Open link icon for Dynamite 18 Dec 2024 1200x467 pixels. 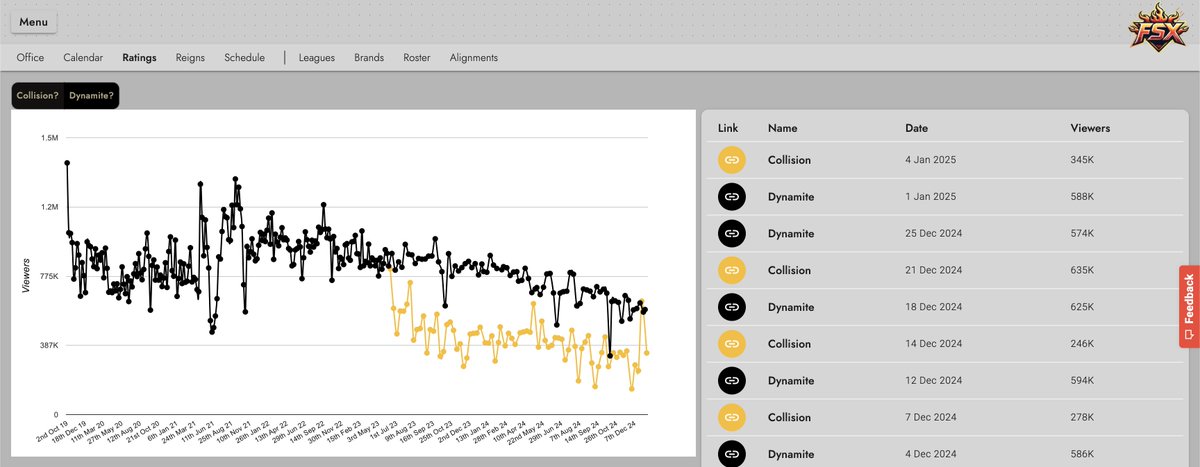click(731, 307)
